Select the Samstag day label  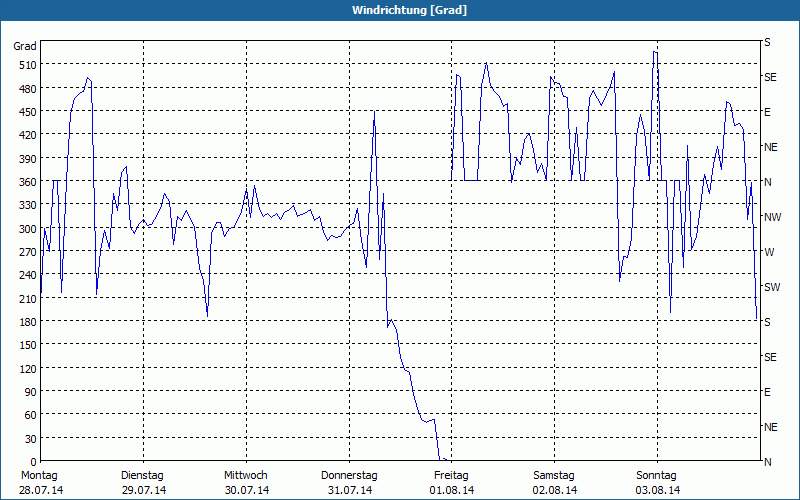coord(554,476)
